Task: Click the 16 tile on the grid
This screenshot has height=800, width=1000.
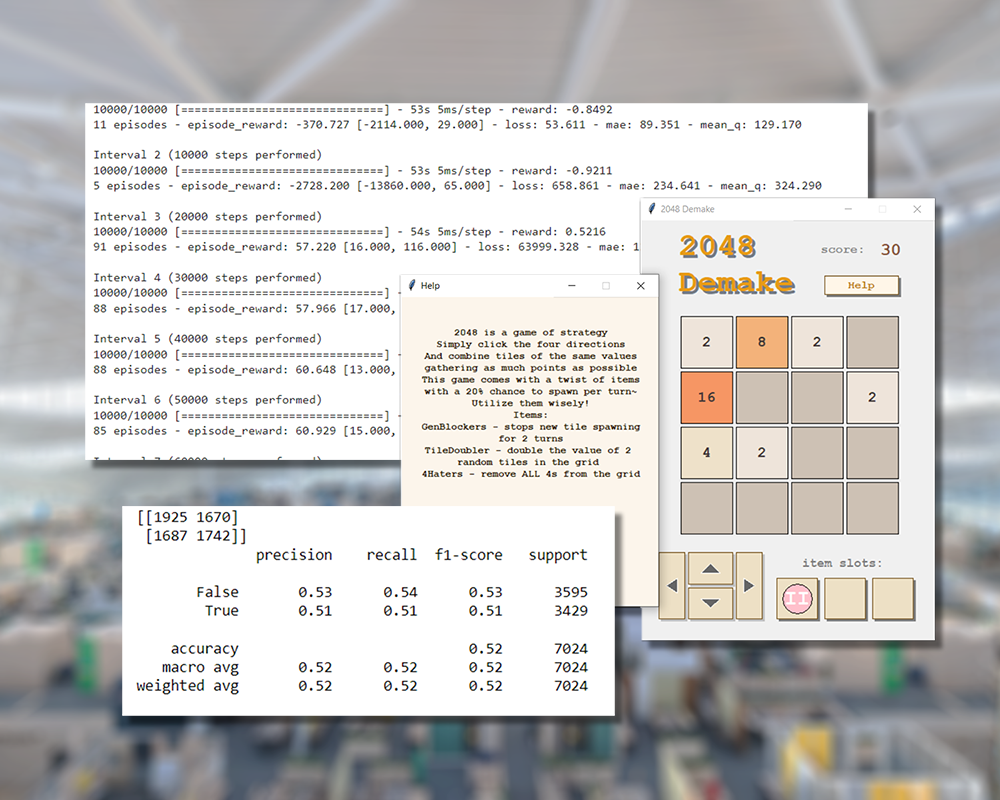Action: click(707, 397)
